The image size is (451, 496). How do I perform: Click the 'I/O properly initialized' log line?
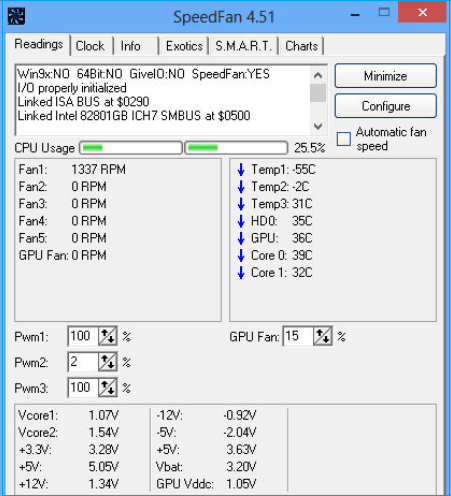coord(72,88)
